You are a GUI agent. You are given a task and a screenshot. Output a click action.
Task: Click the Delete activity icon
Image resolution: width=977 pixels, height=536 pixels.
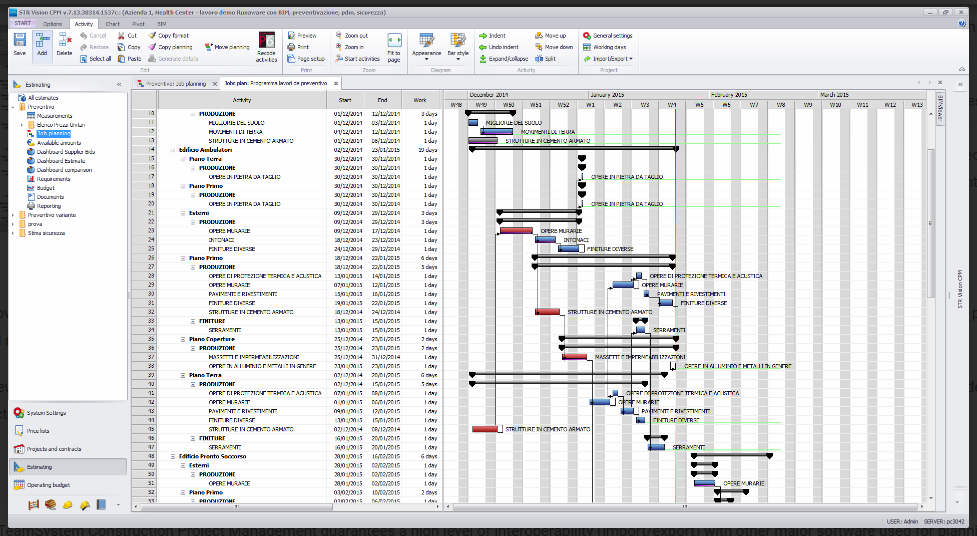(64, 43)
